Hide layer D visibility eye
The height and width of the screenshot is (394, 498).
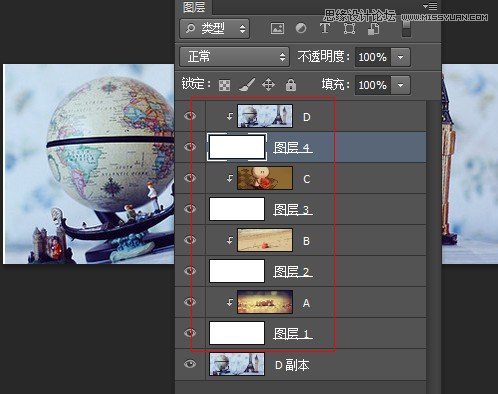point(190,116)
